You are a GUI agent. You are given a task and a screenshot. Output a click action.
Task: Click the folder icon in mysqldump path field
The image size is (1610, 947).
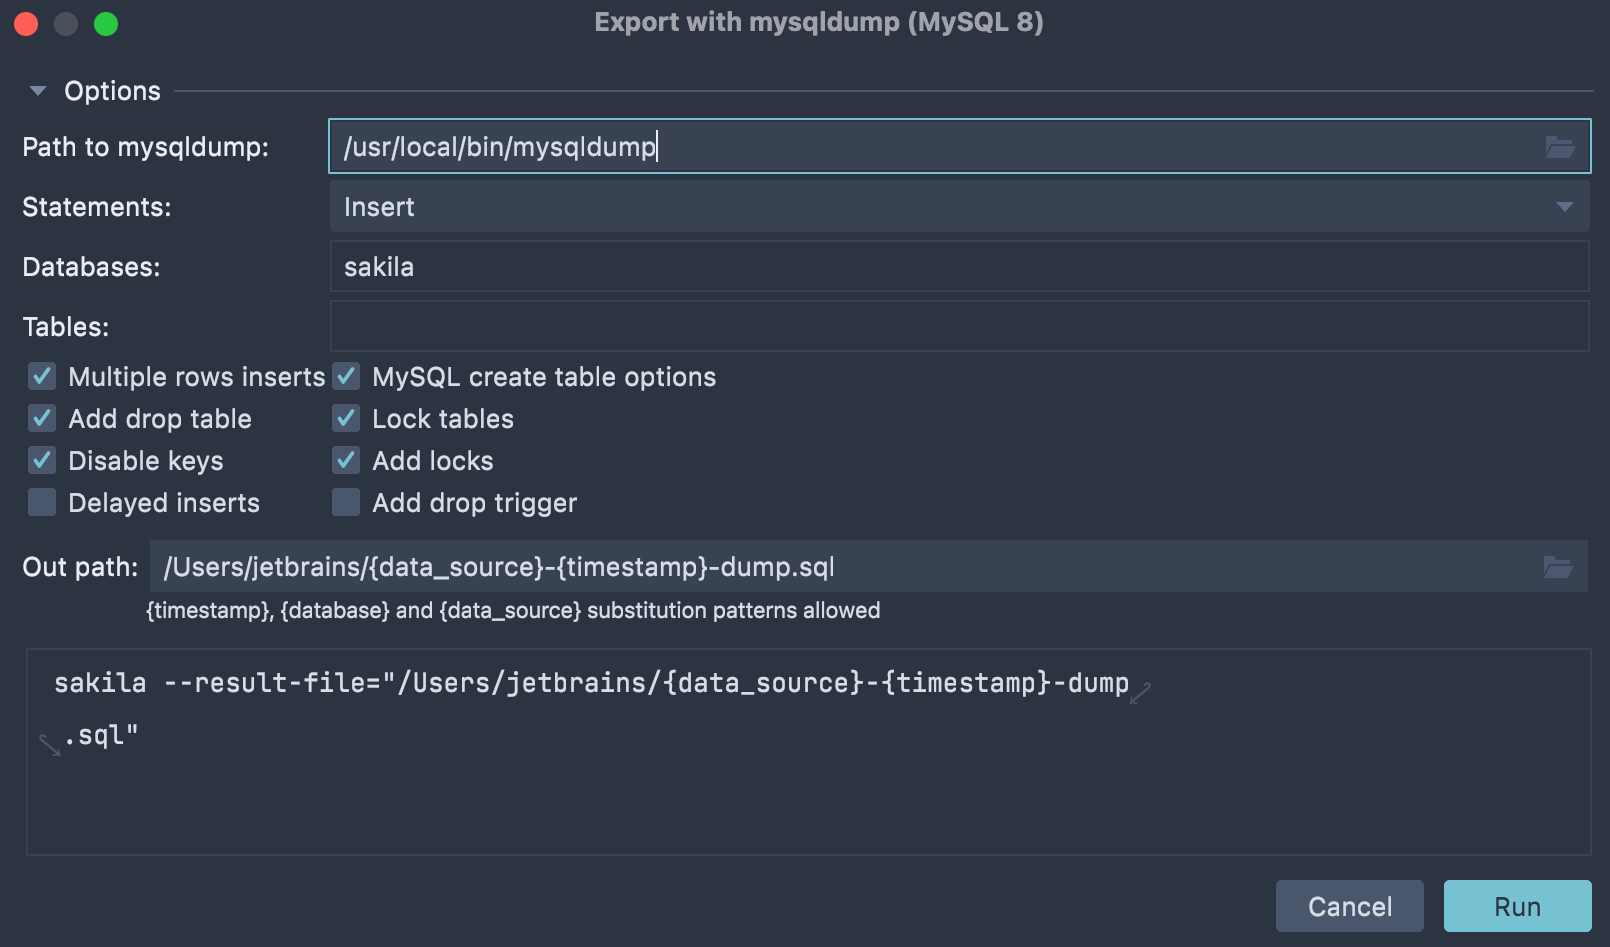coord(1559,147)
